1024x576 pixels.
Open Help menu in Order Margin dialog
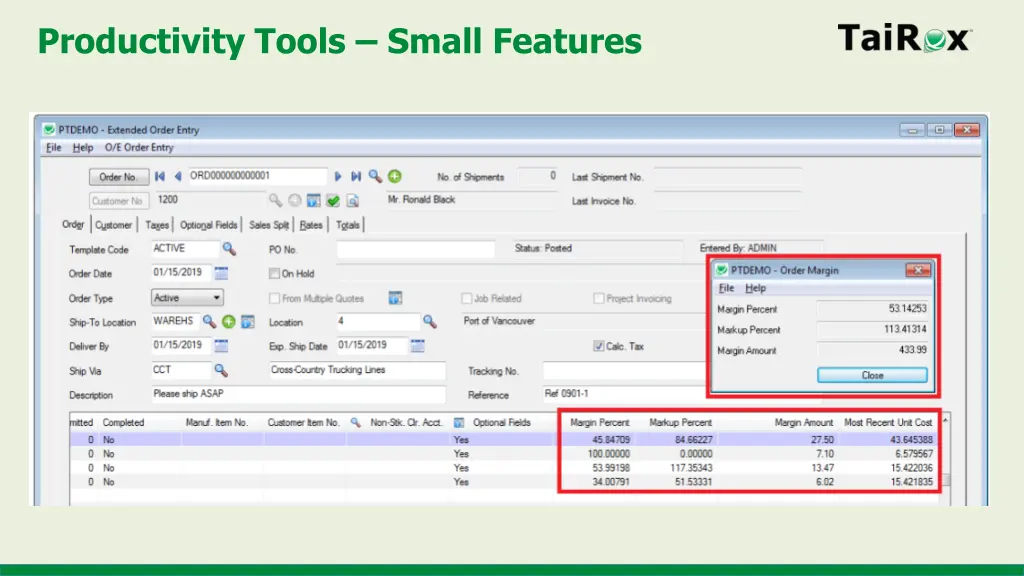coord(755,288)
